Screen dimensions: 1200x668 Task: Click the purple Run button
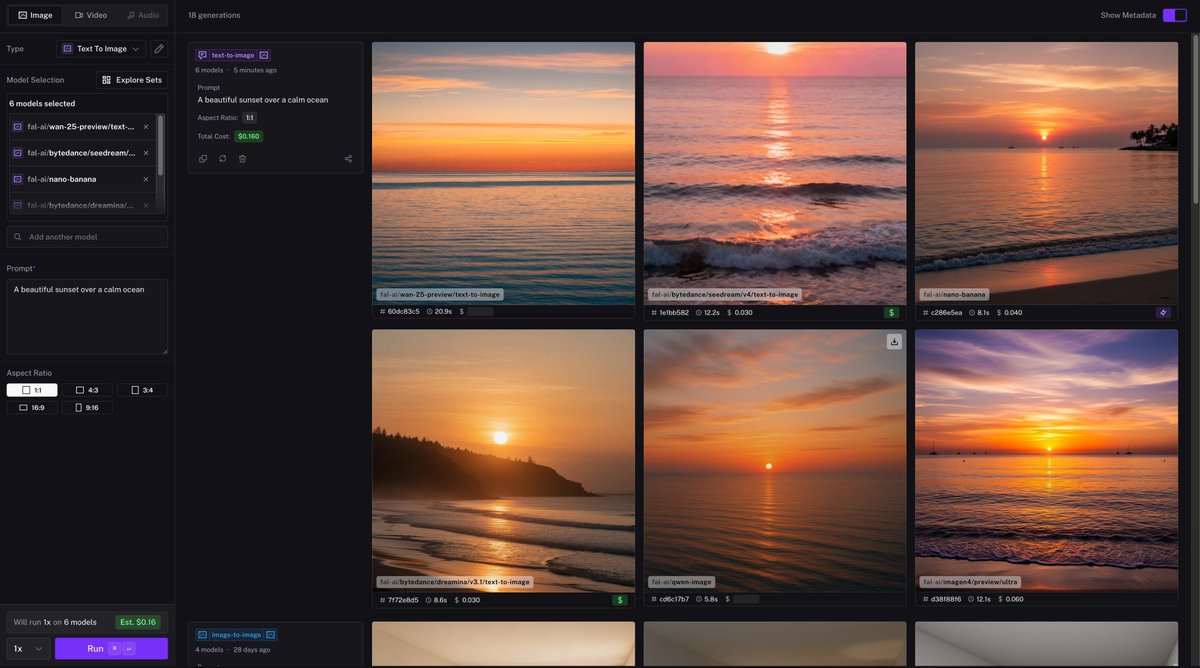tap(111, 649)
